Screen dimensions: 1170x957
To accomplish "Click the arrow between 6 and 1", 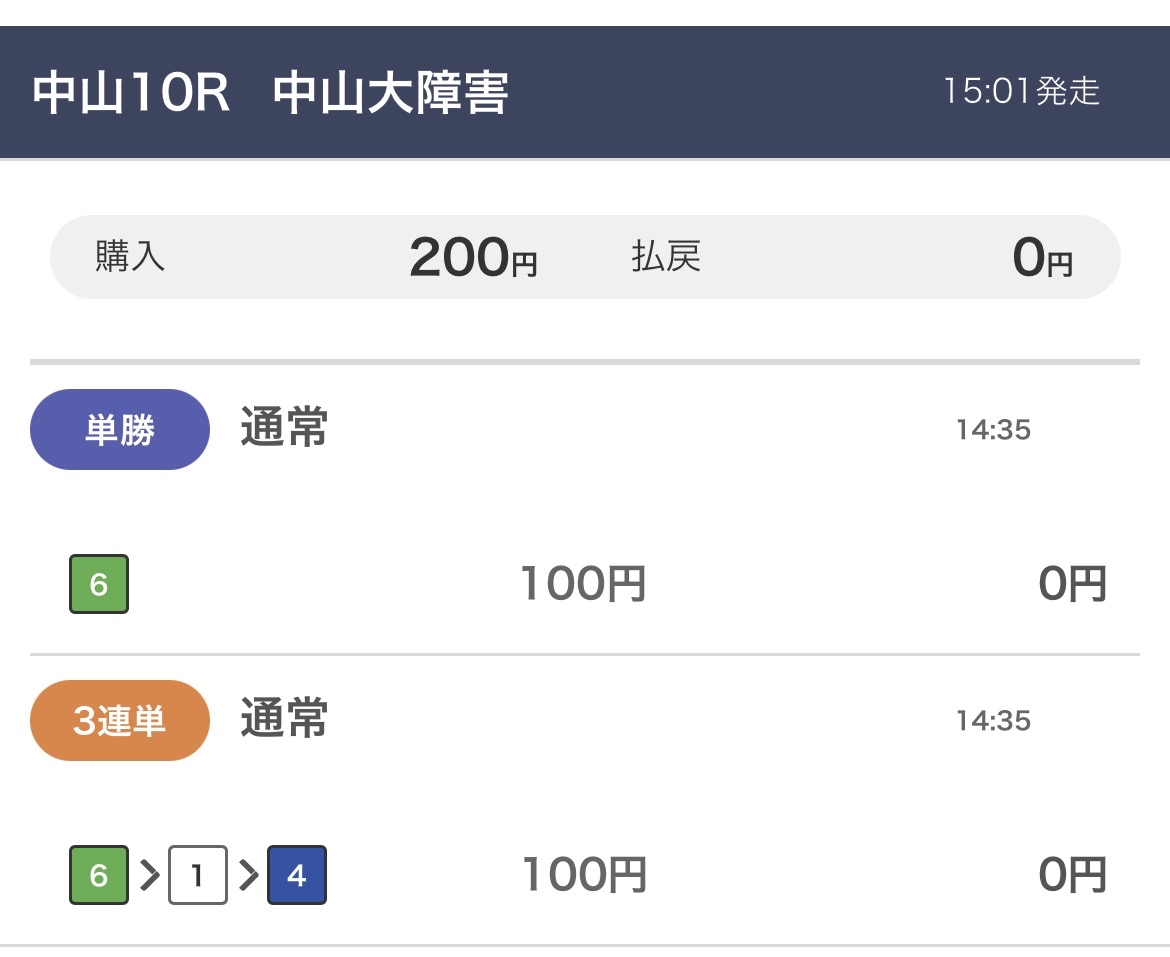I will (149, 875).
